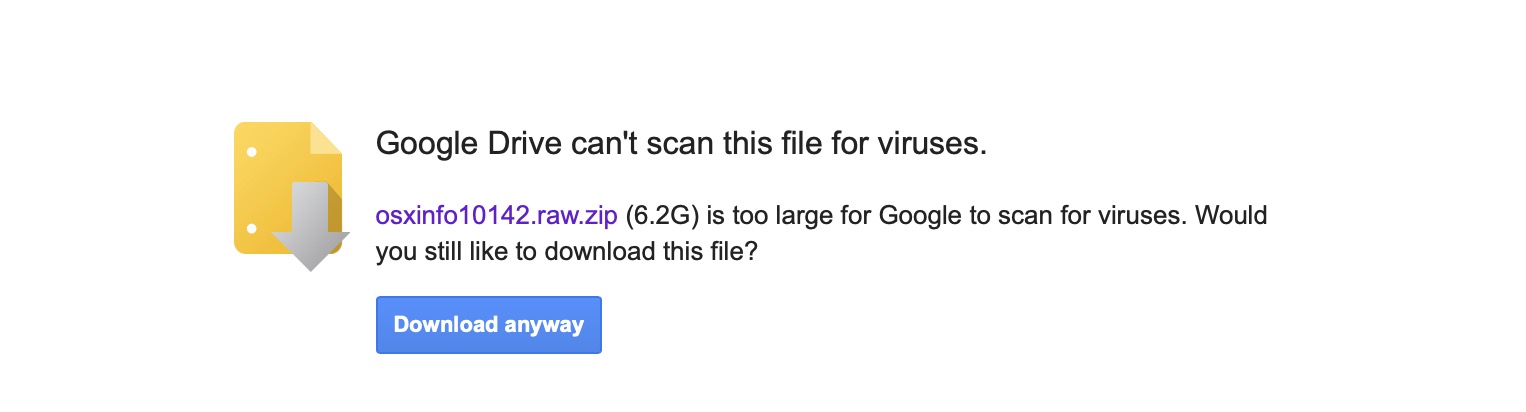This screenshot has height=412, width=1526.
Task: Click the lower white dot on file icon
Action: tap(251, 225)
